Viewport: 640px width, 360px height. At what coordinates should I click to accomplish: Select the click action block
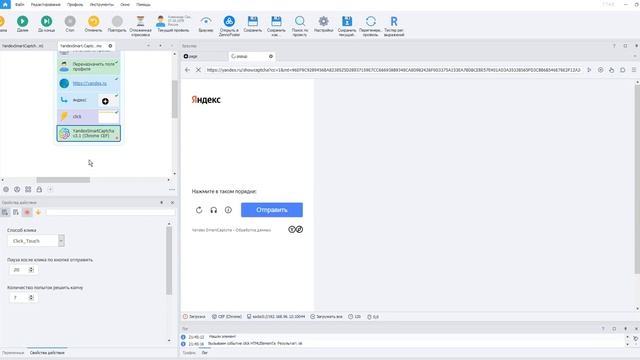[x=89, y=117]
